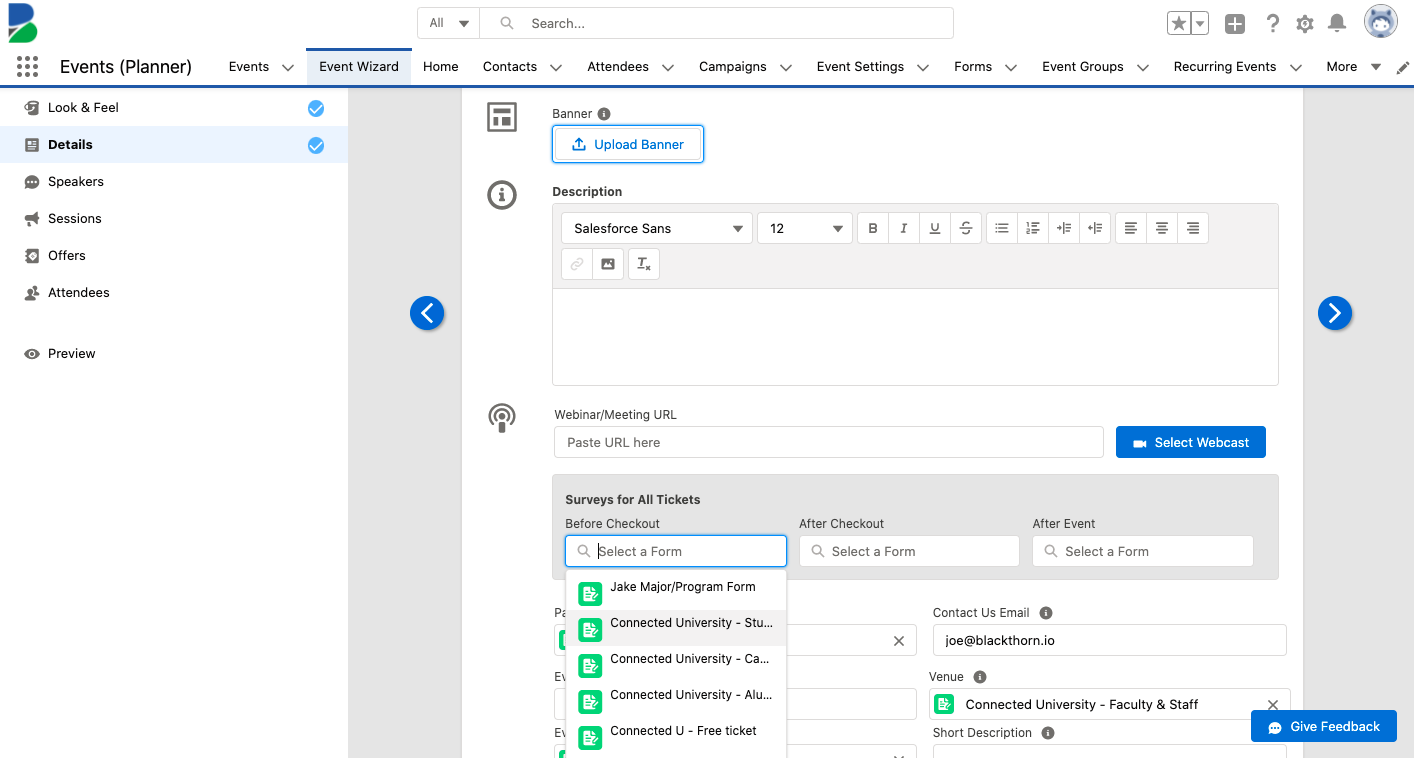Clear the field left of Contact Us Email
Screen dimensions: 1414x758
898,641
